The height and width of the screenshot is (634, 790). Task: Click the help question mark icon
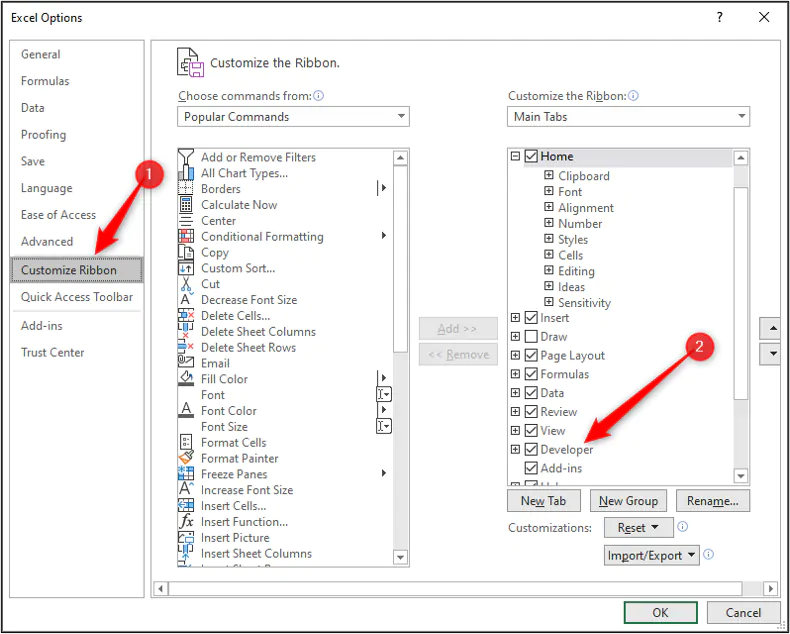tap(720, 18)
